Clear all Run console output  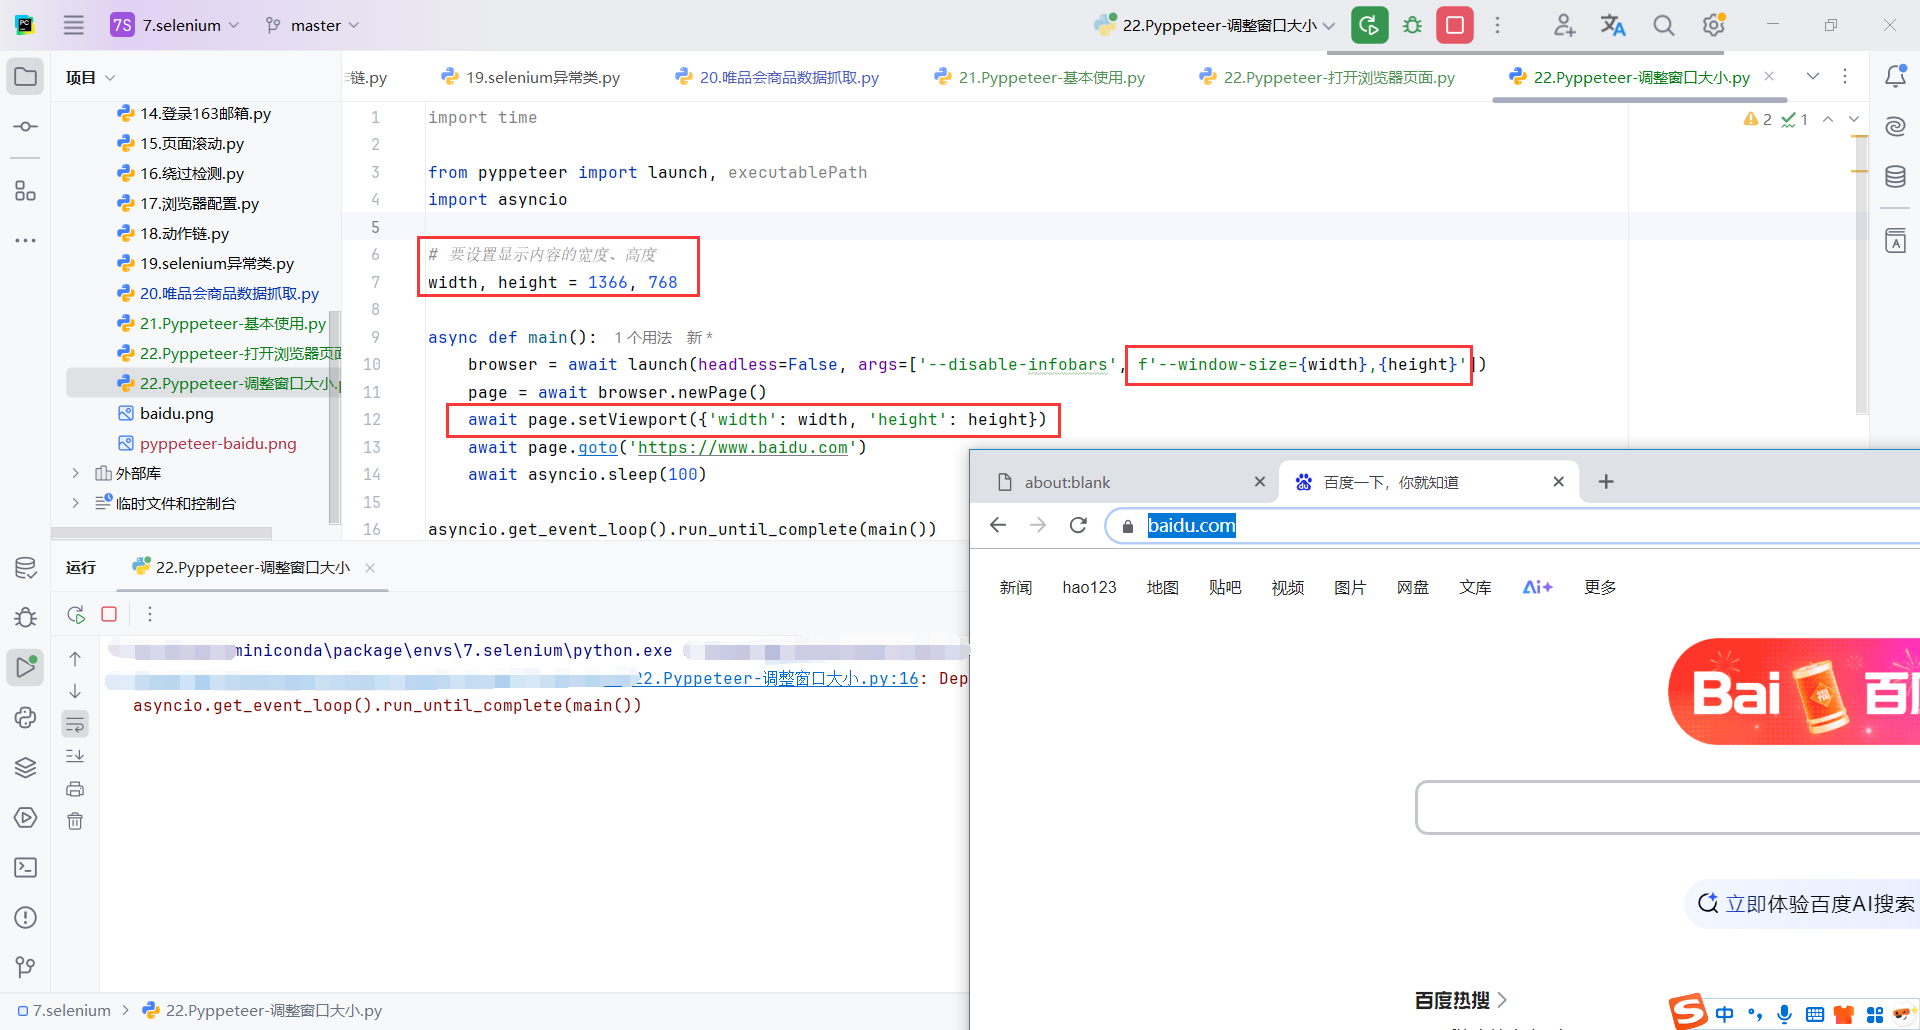click(75, 821)
